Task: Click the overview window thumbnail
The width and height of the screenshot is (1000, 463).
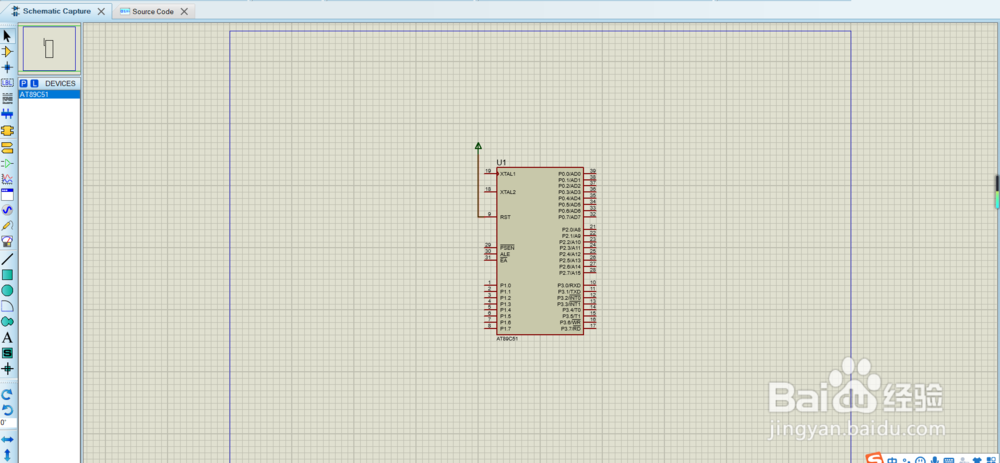Action: [49, 48]
